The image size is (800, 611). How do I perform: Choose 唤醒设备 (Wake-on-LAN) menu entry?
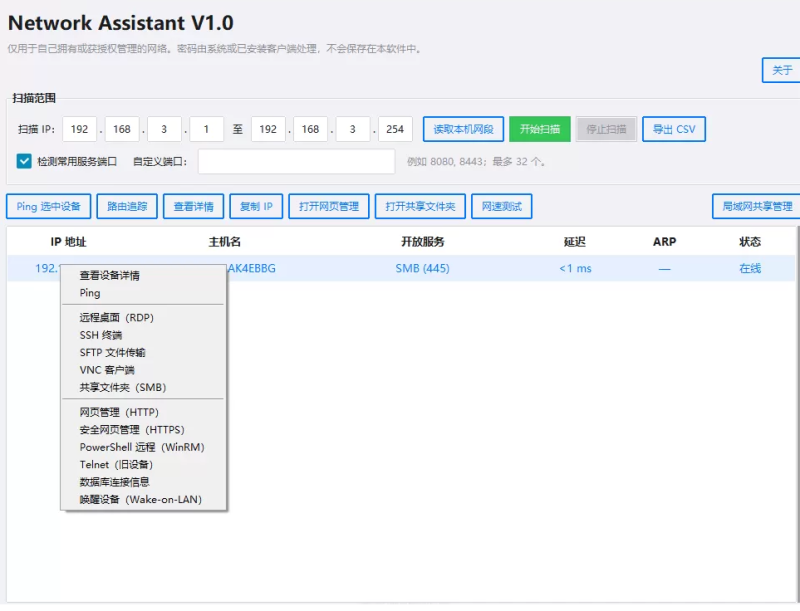click(x=143, y=499)
